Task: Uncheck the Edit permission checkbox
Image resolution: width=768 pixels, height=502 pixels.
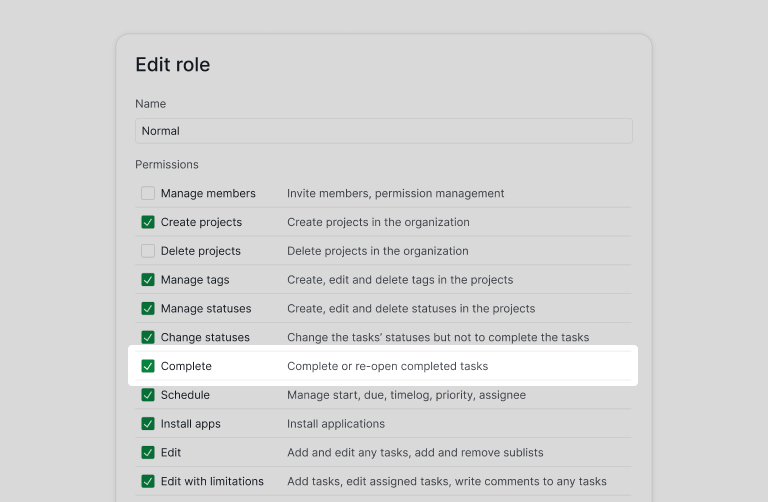Action: [x=148, y=453]
